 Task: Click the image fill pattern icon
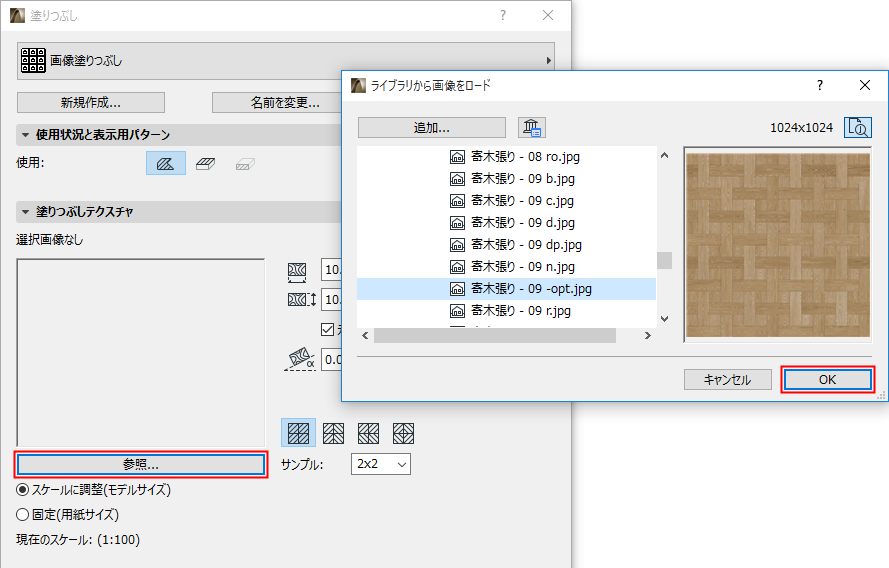(x=33, y=60)
